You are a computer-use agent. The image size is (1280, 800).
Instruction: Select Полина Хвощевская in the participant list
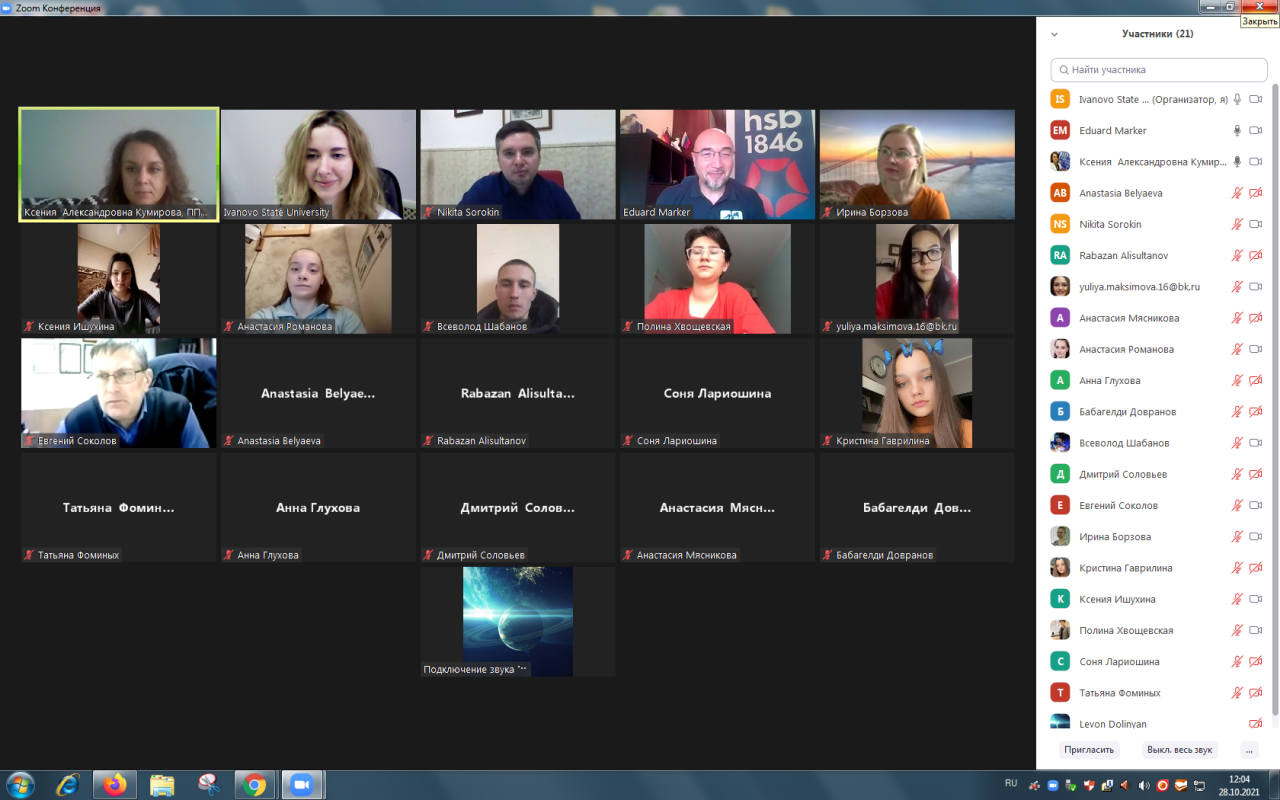click(x=1126, y=631)
